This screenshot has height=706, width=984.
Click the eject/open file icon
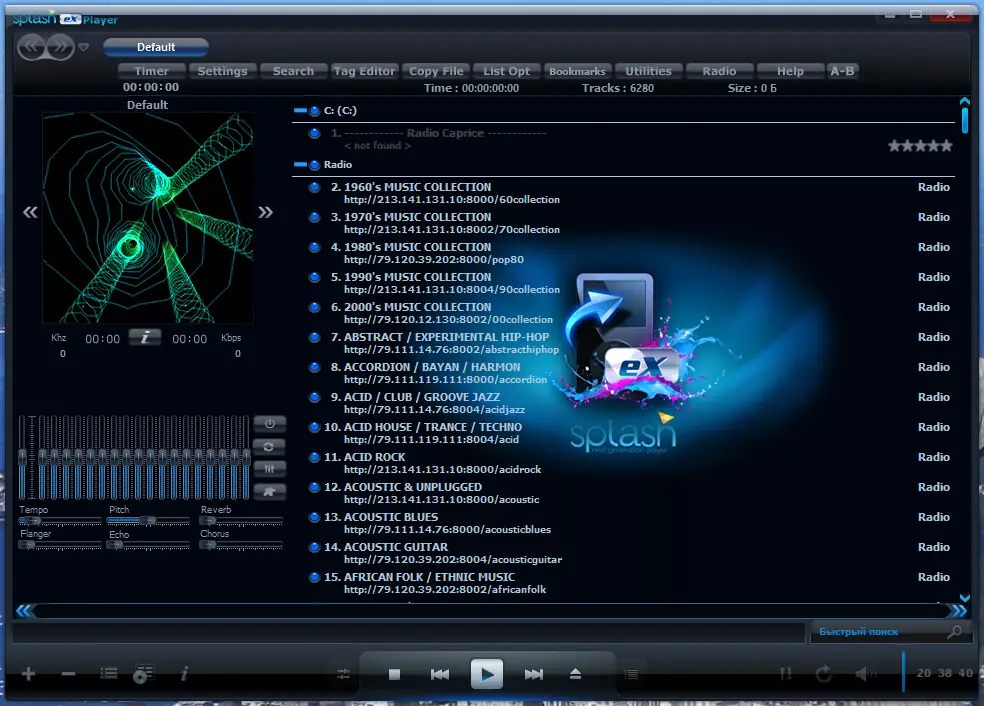575,674
